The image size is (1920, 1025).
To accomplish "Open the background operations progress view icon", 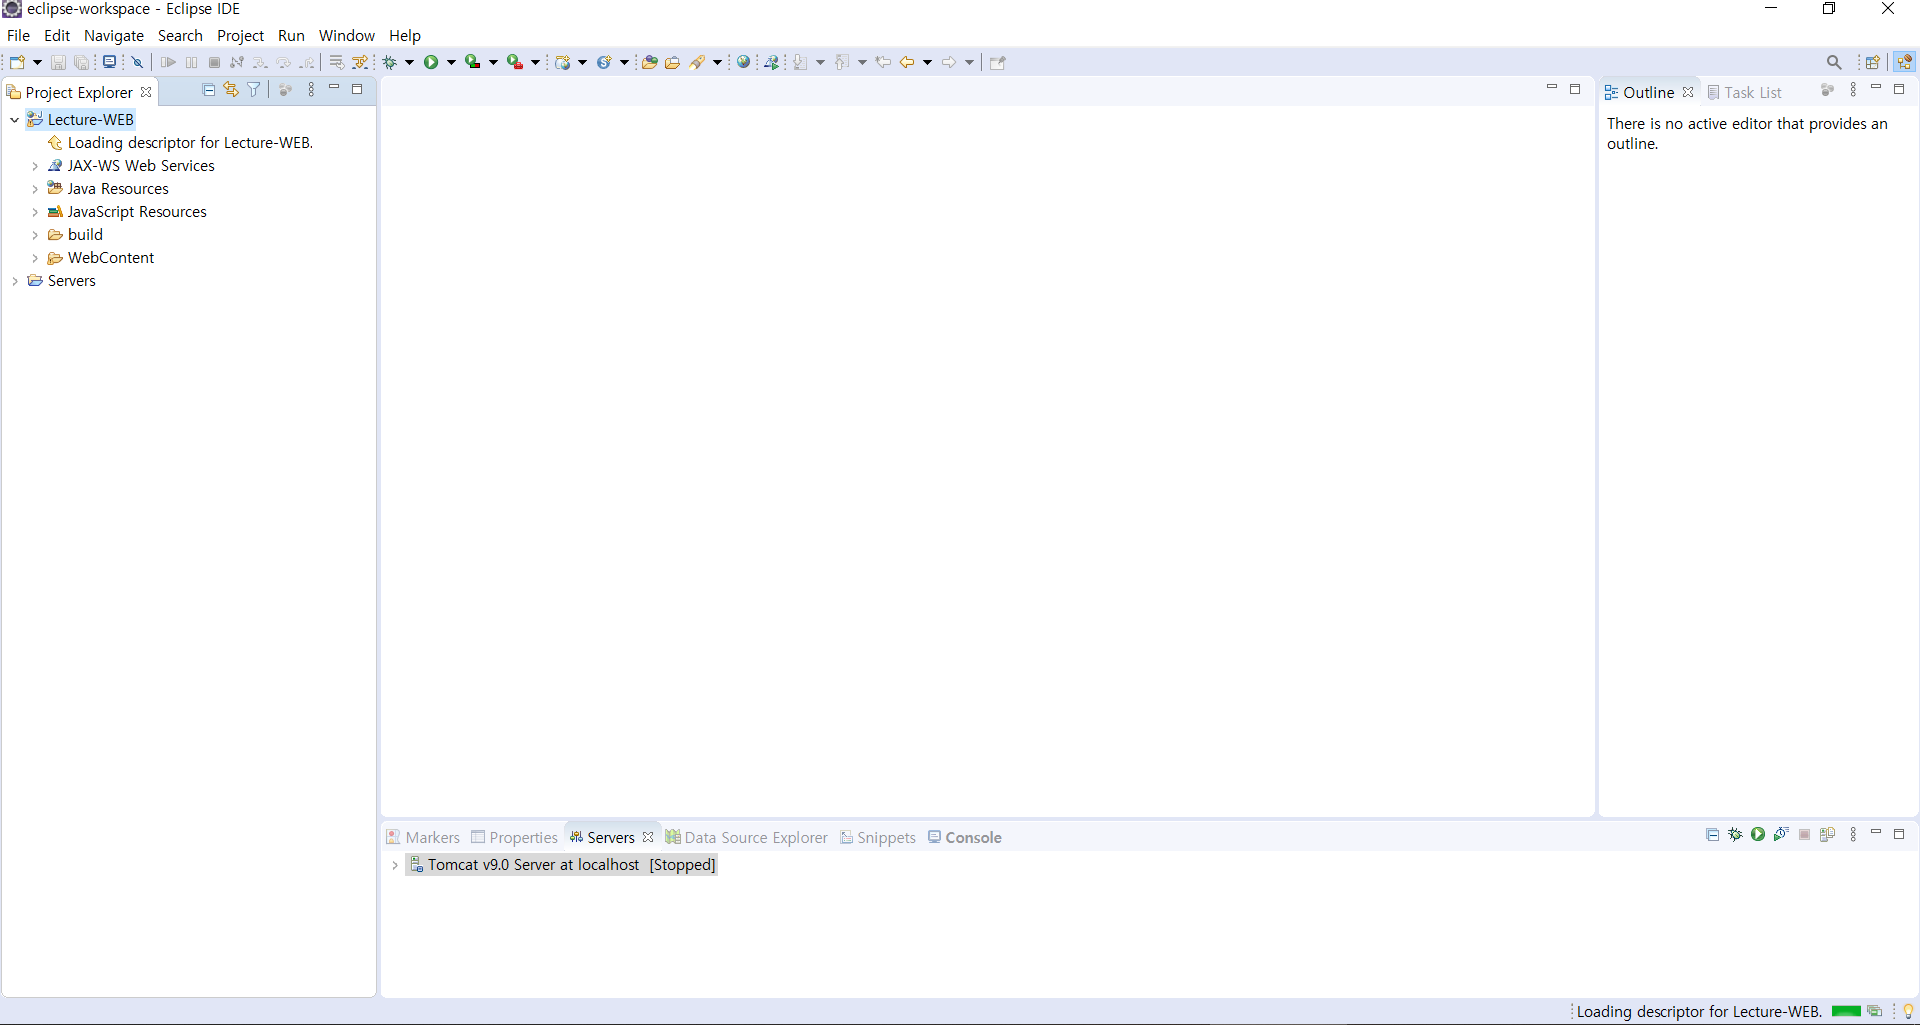I will click(1875, 1012).
